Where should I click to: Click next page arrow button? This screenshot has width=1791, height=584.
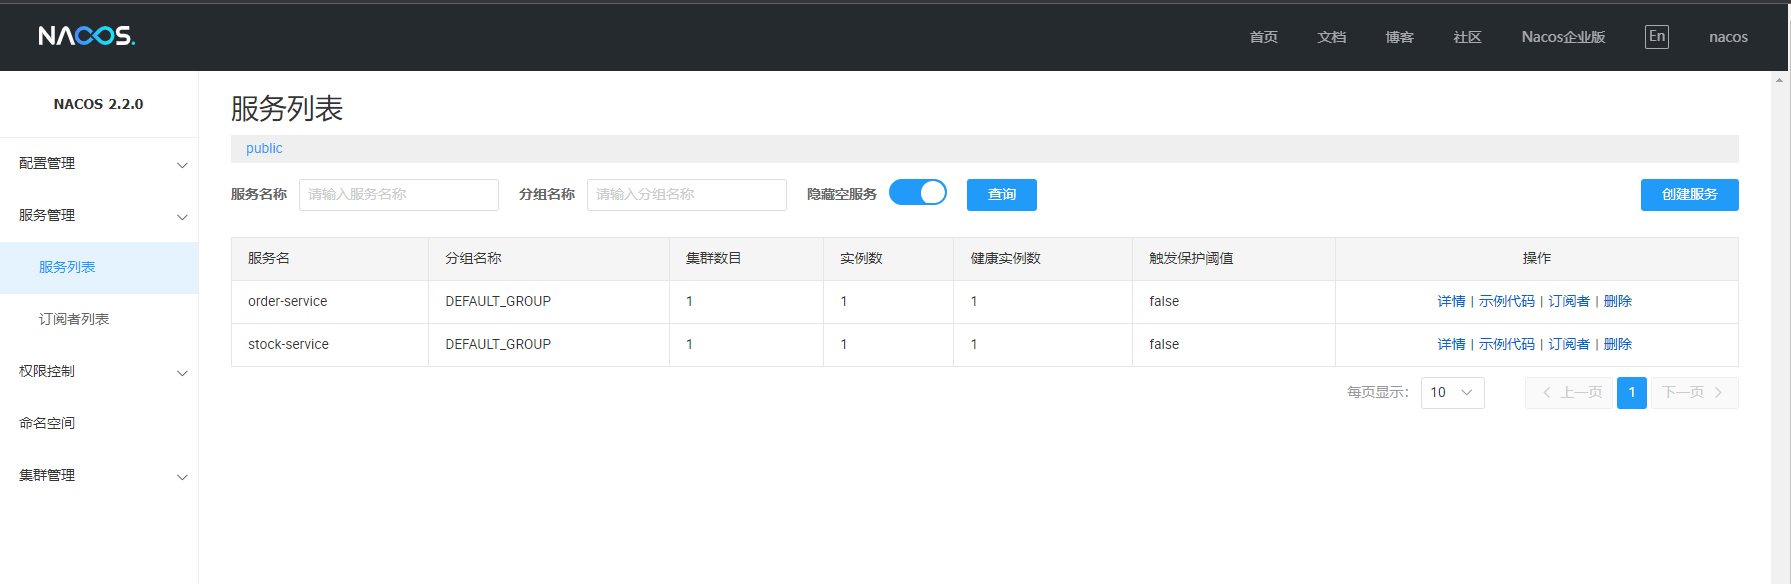click(x=1694, y=393)
